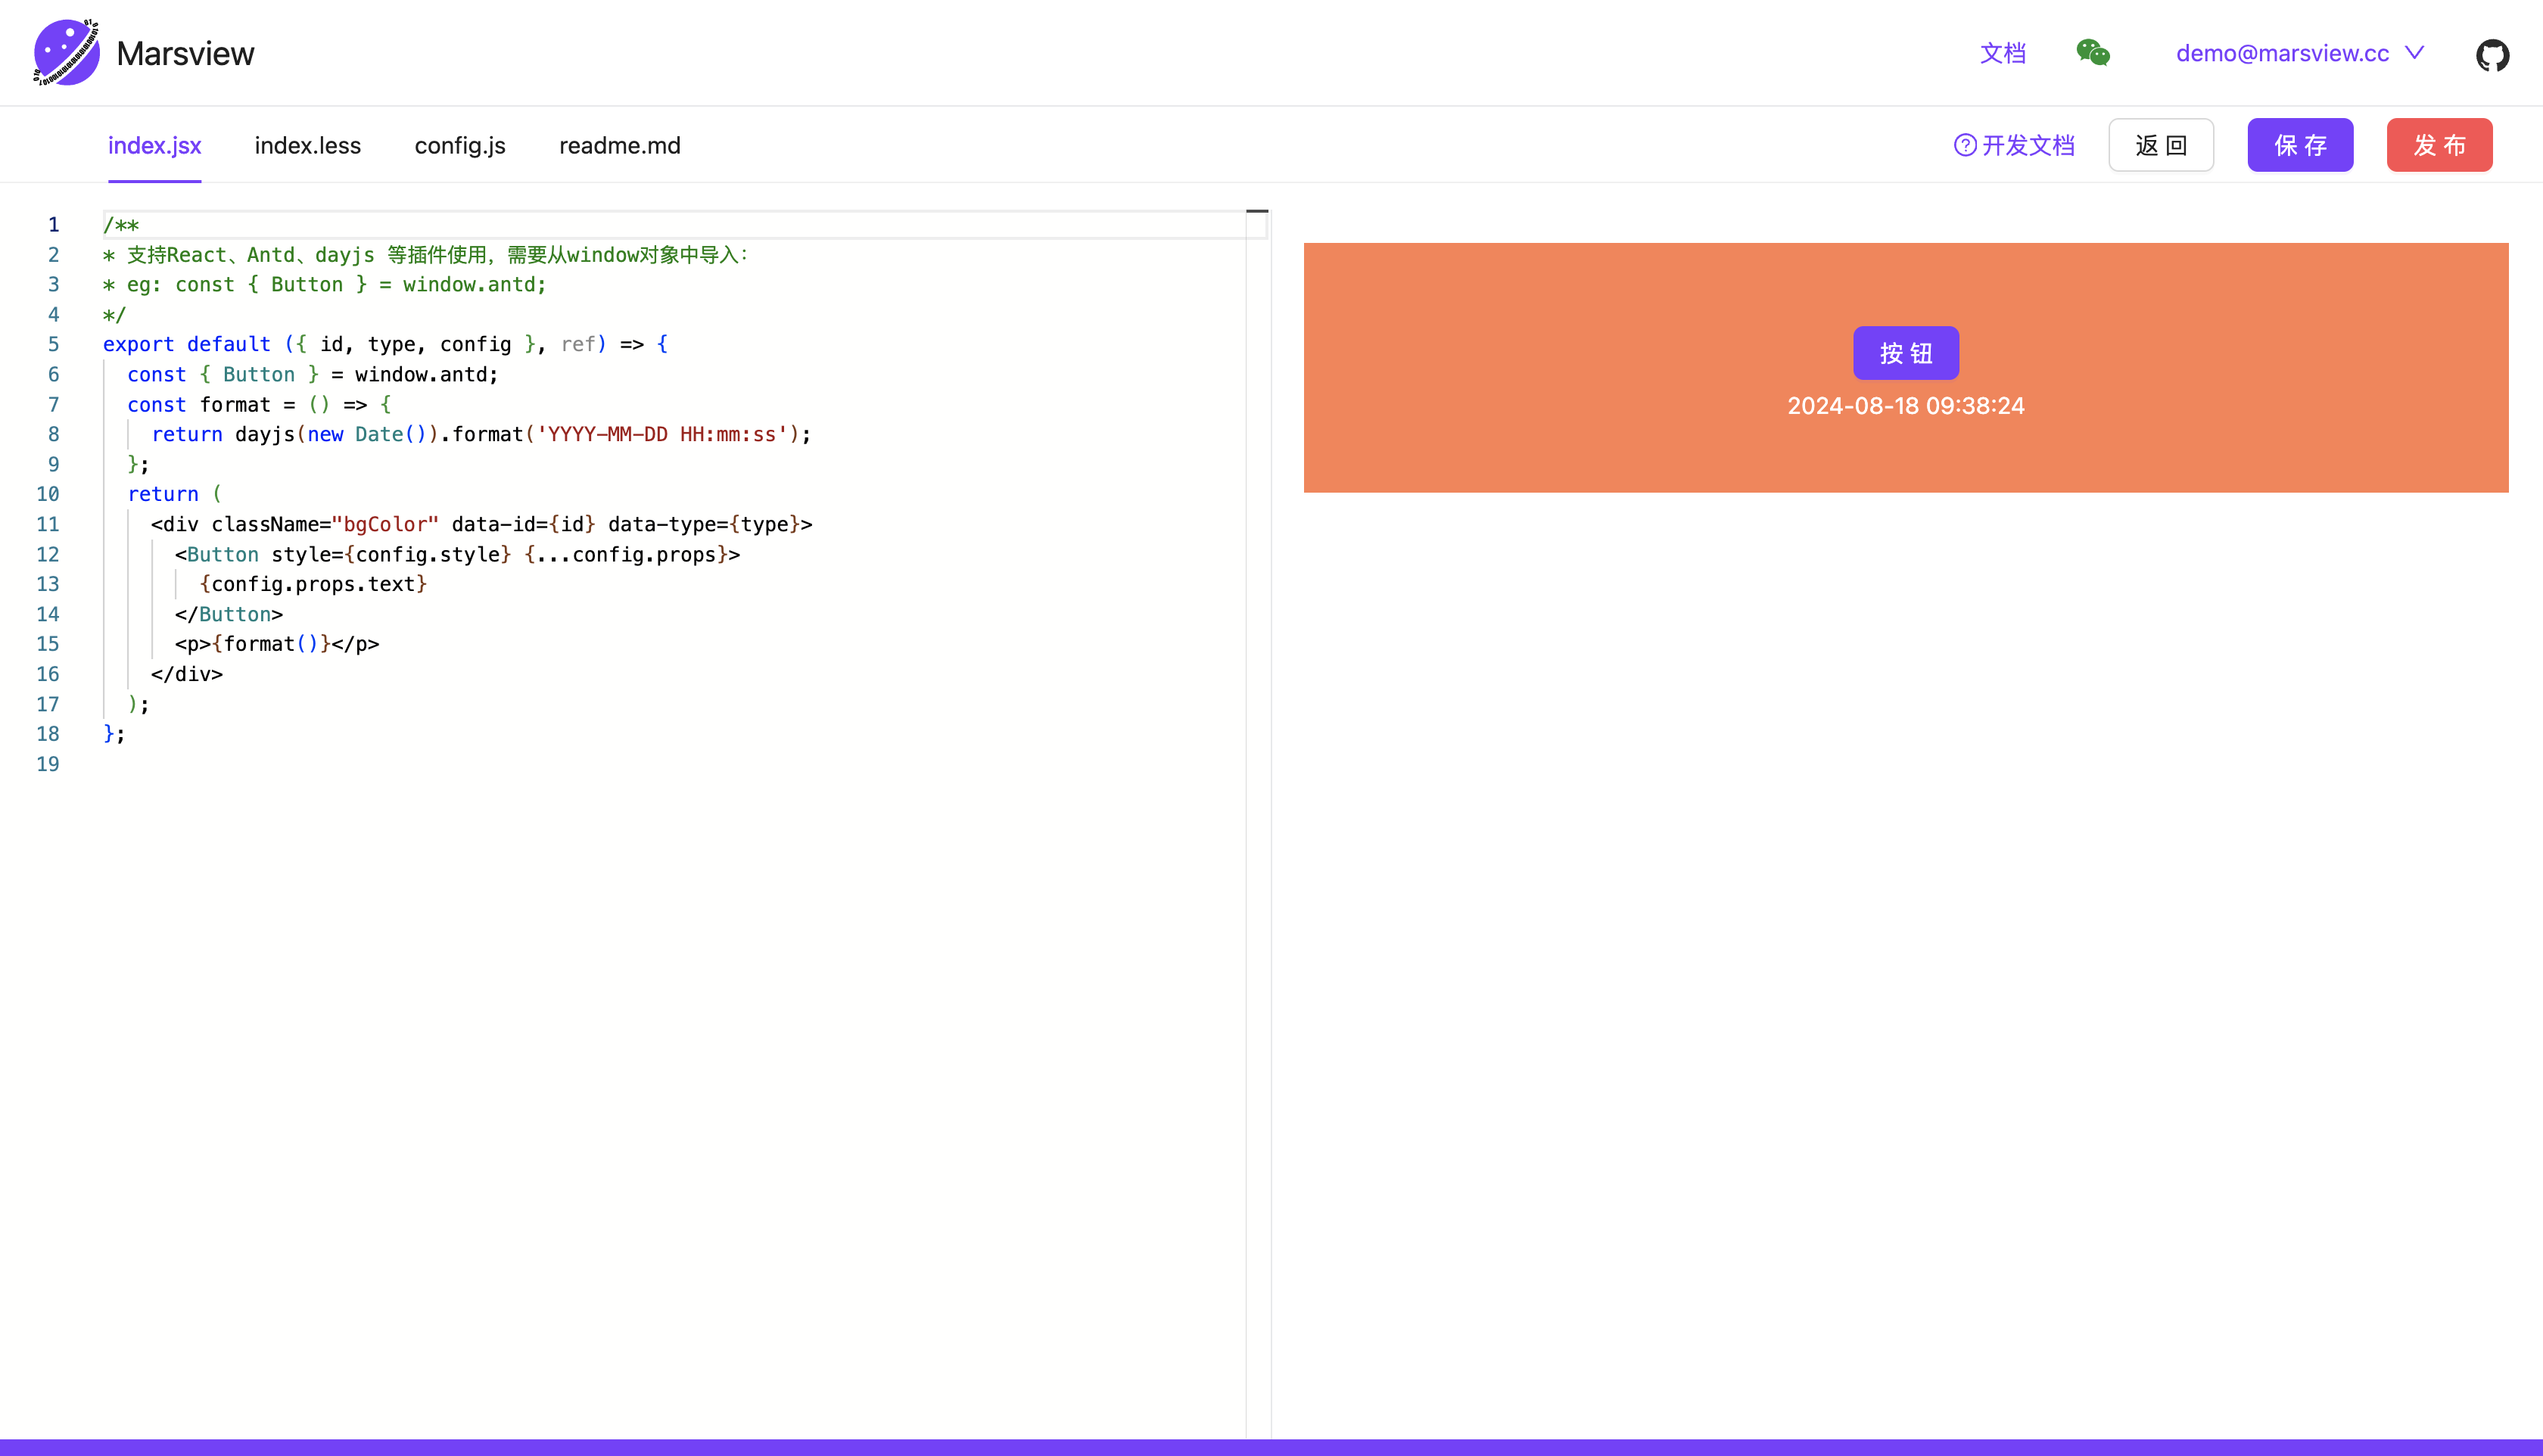Click the 按钮 button in preview

[x=1905, y=353]
